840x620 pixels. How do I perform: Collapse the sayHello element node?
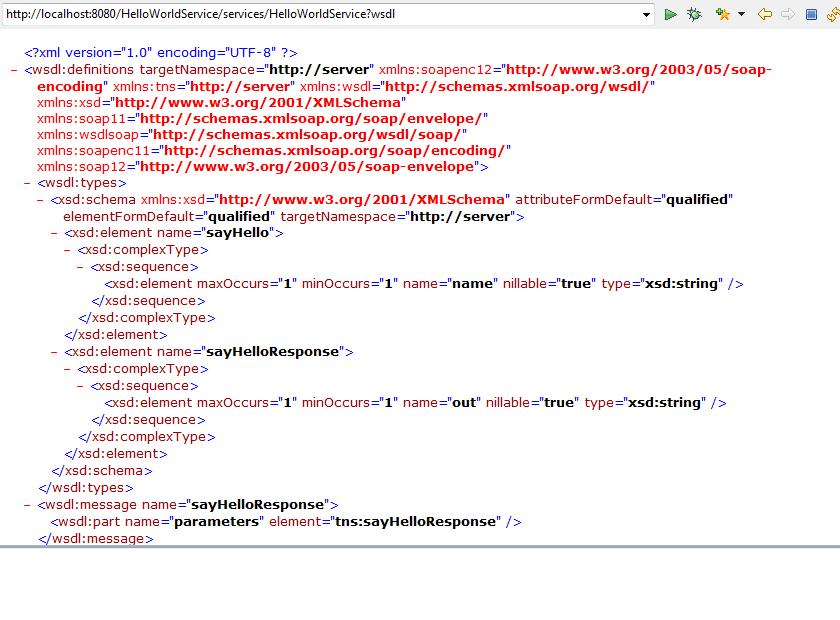52,233
